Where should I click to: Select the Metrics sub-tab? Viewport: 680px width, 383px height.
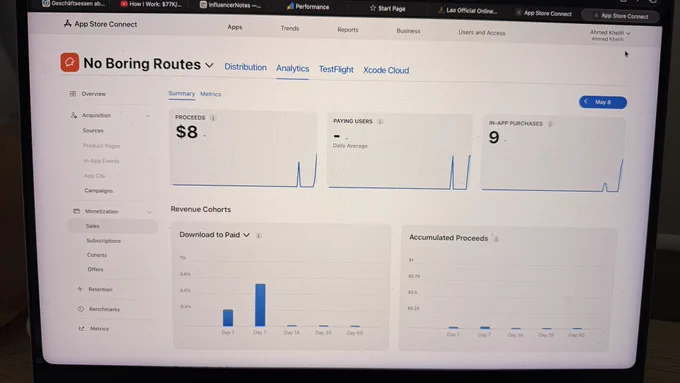(x=211, y=94)
